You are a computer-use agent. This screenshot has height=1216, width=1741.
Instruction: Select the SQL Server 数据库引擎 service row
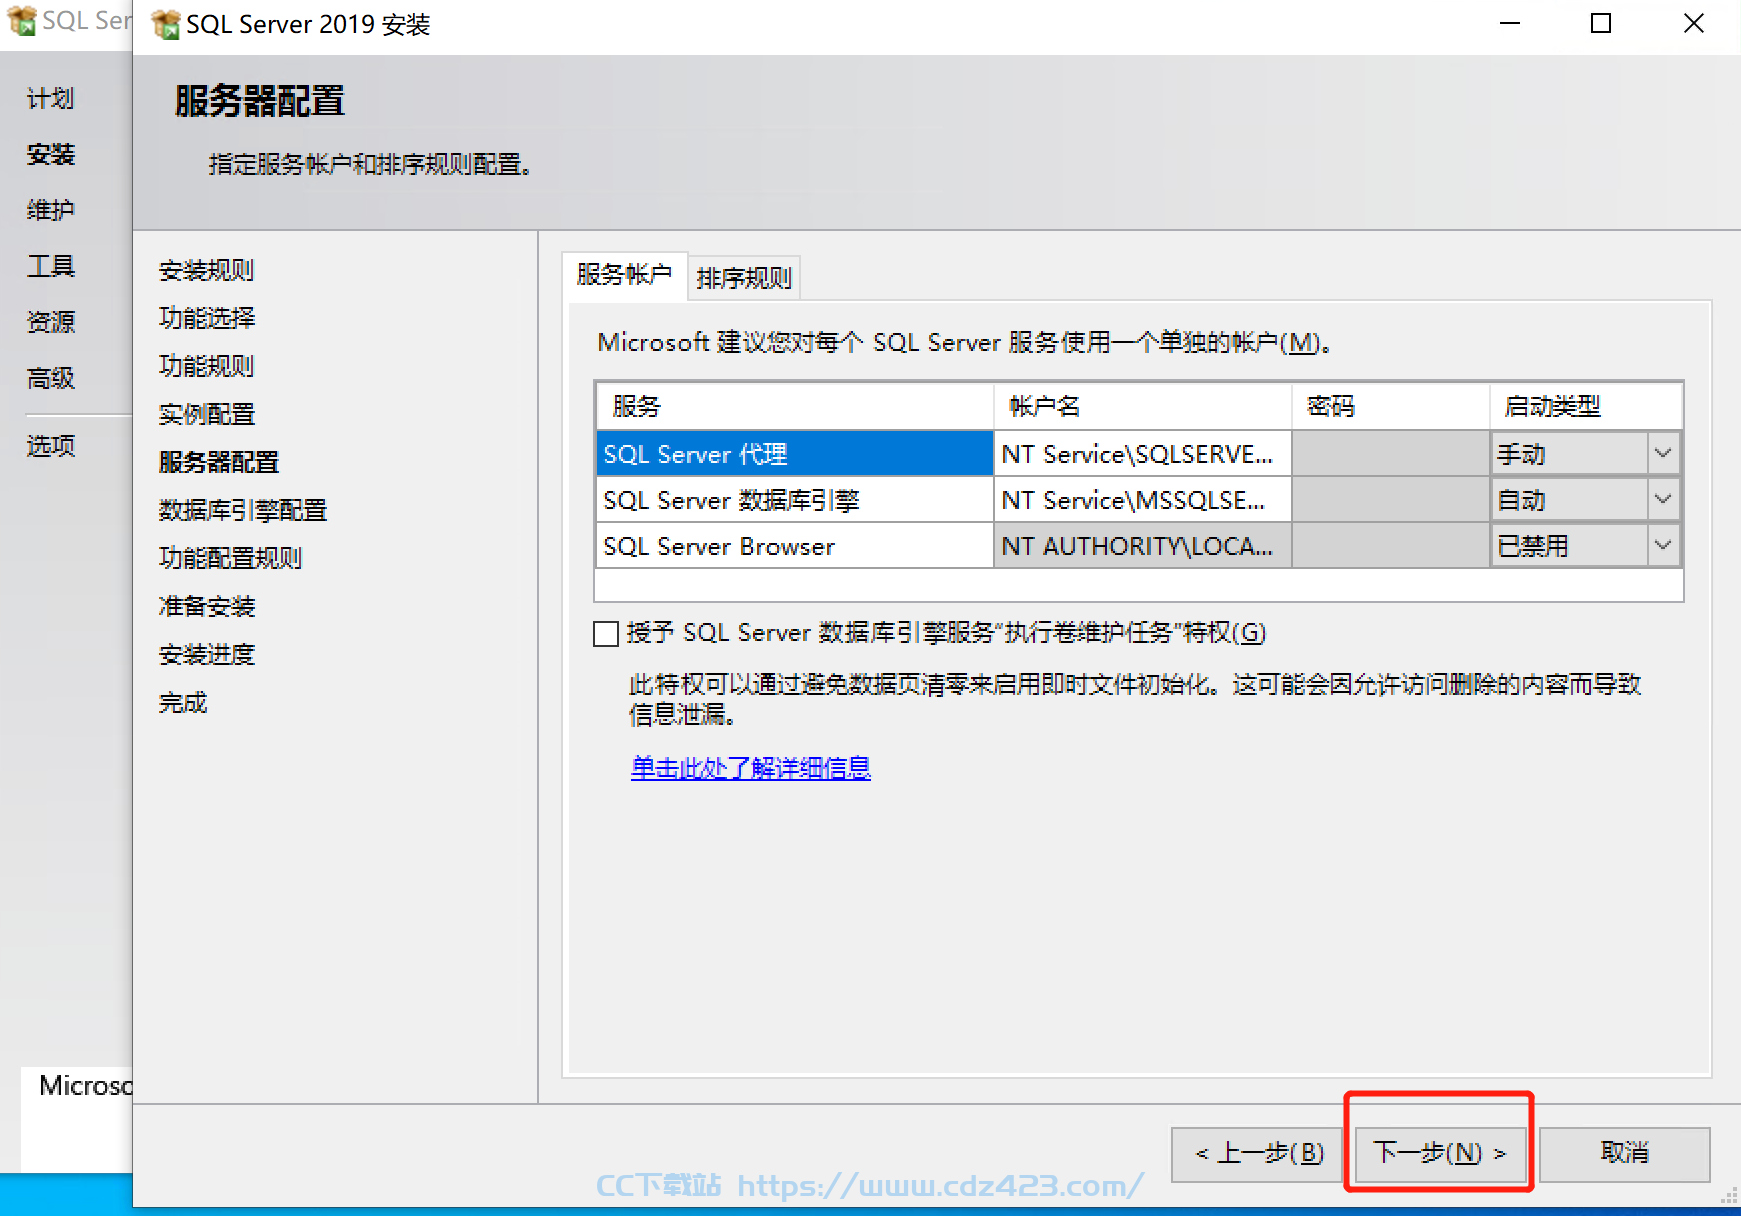pyautogui.click(x=794, y=500)
